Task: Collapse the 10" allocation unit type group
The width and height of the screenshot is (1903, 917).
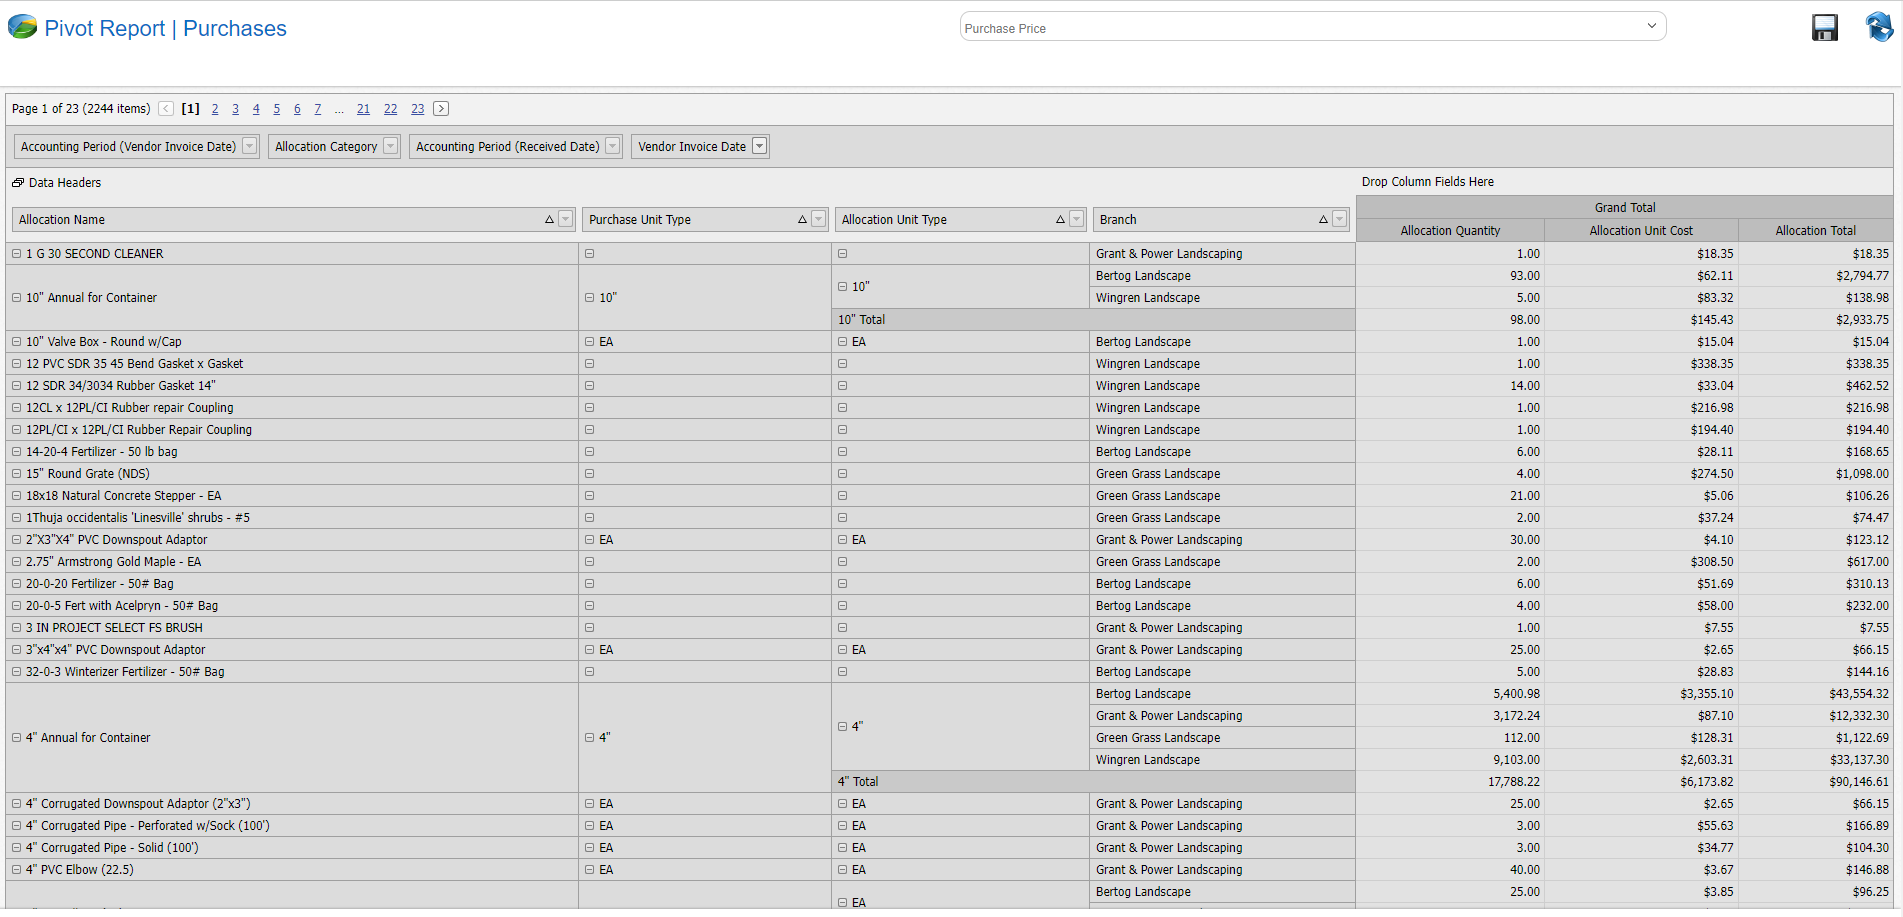Action: (x=842, y=287)
